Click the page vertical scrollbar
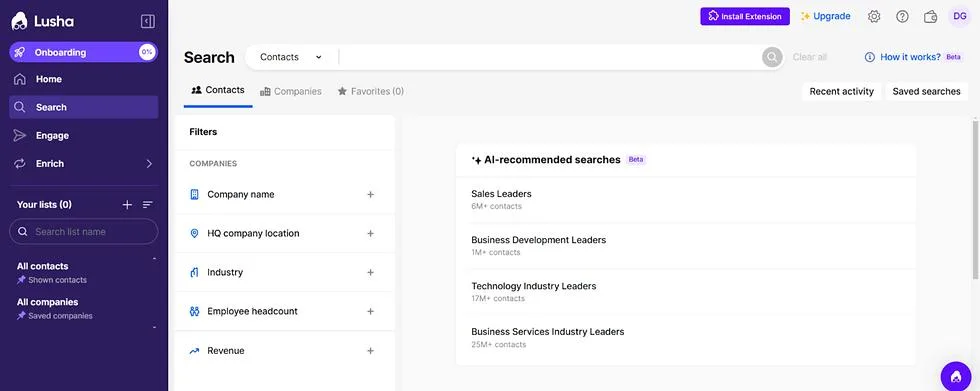Viewport: 980px width, 391px height. (x=976, y=200)
